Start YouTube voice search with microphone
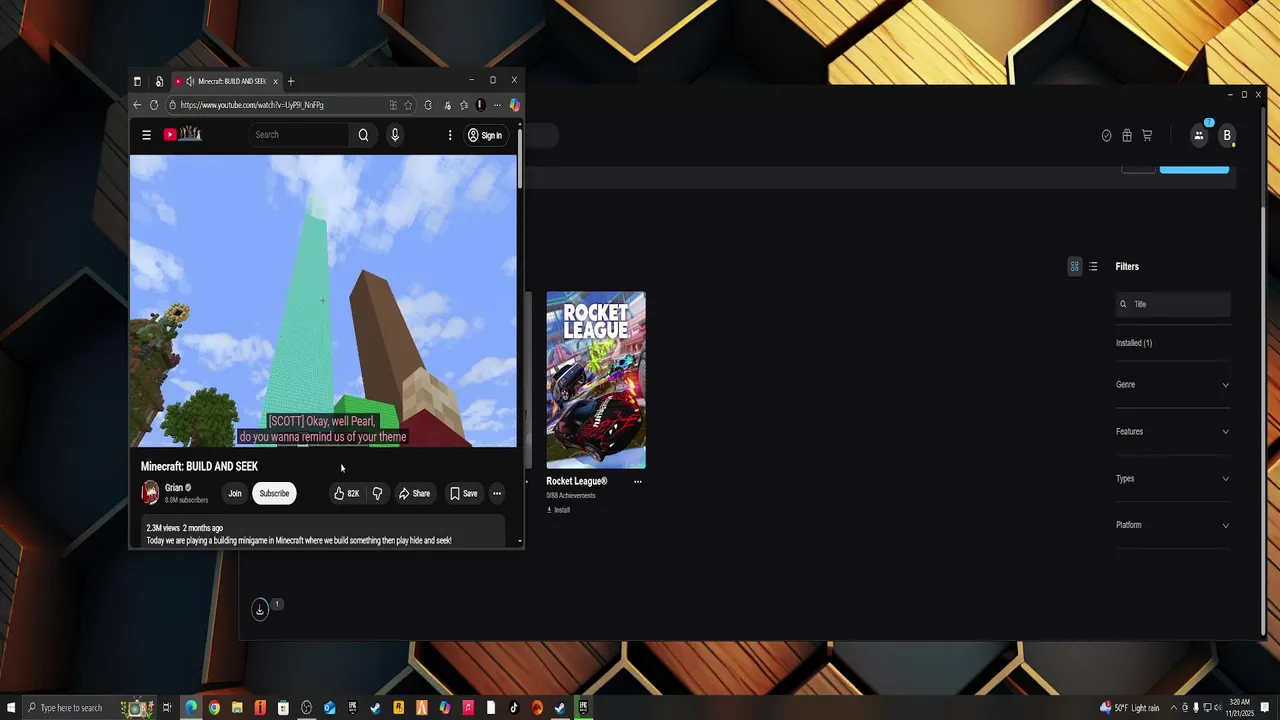The height and width of the screenshot is (720, 1280). 395,135
